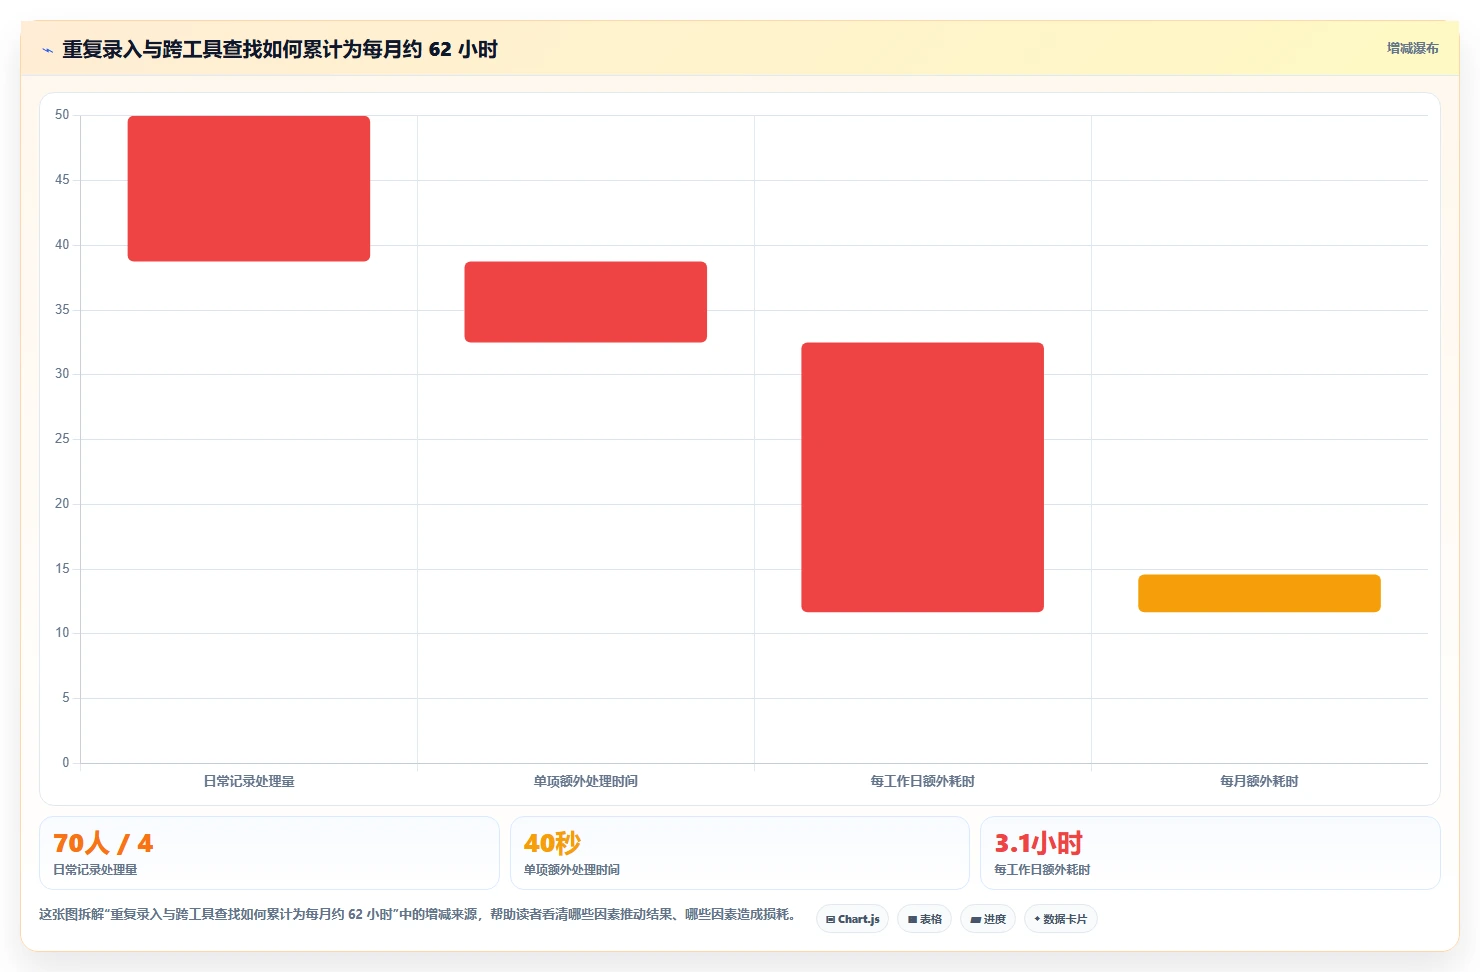Click the 40秒 data card
Screen dimensions: 1480x972
(740, 853)
